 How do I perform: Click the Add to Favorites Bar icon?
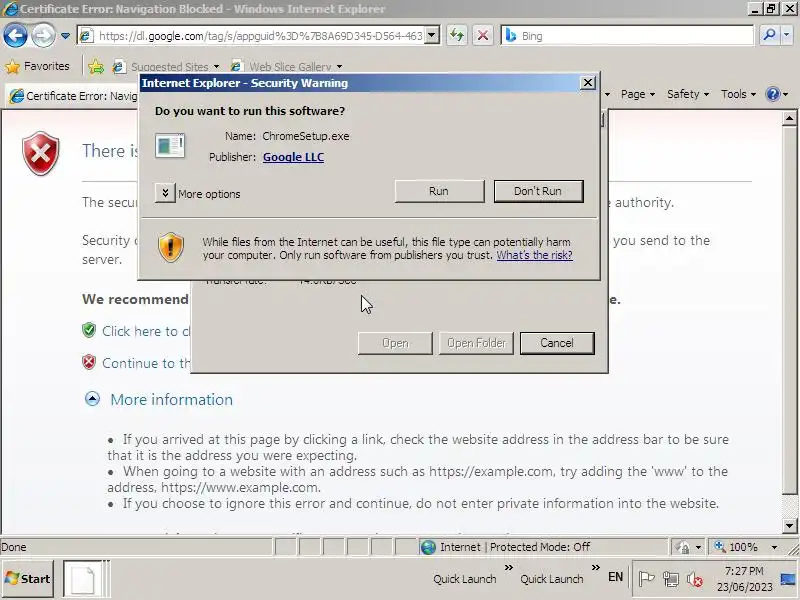96,66
